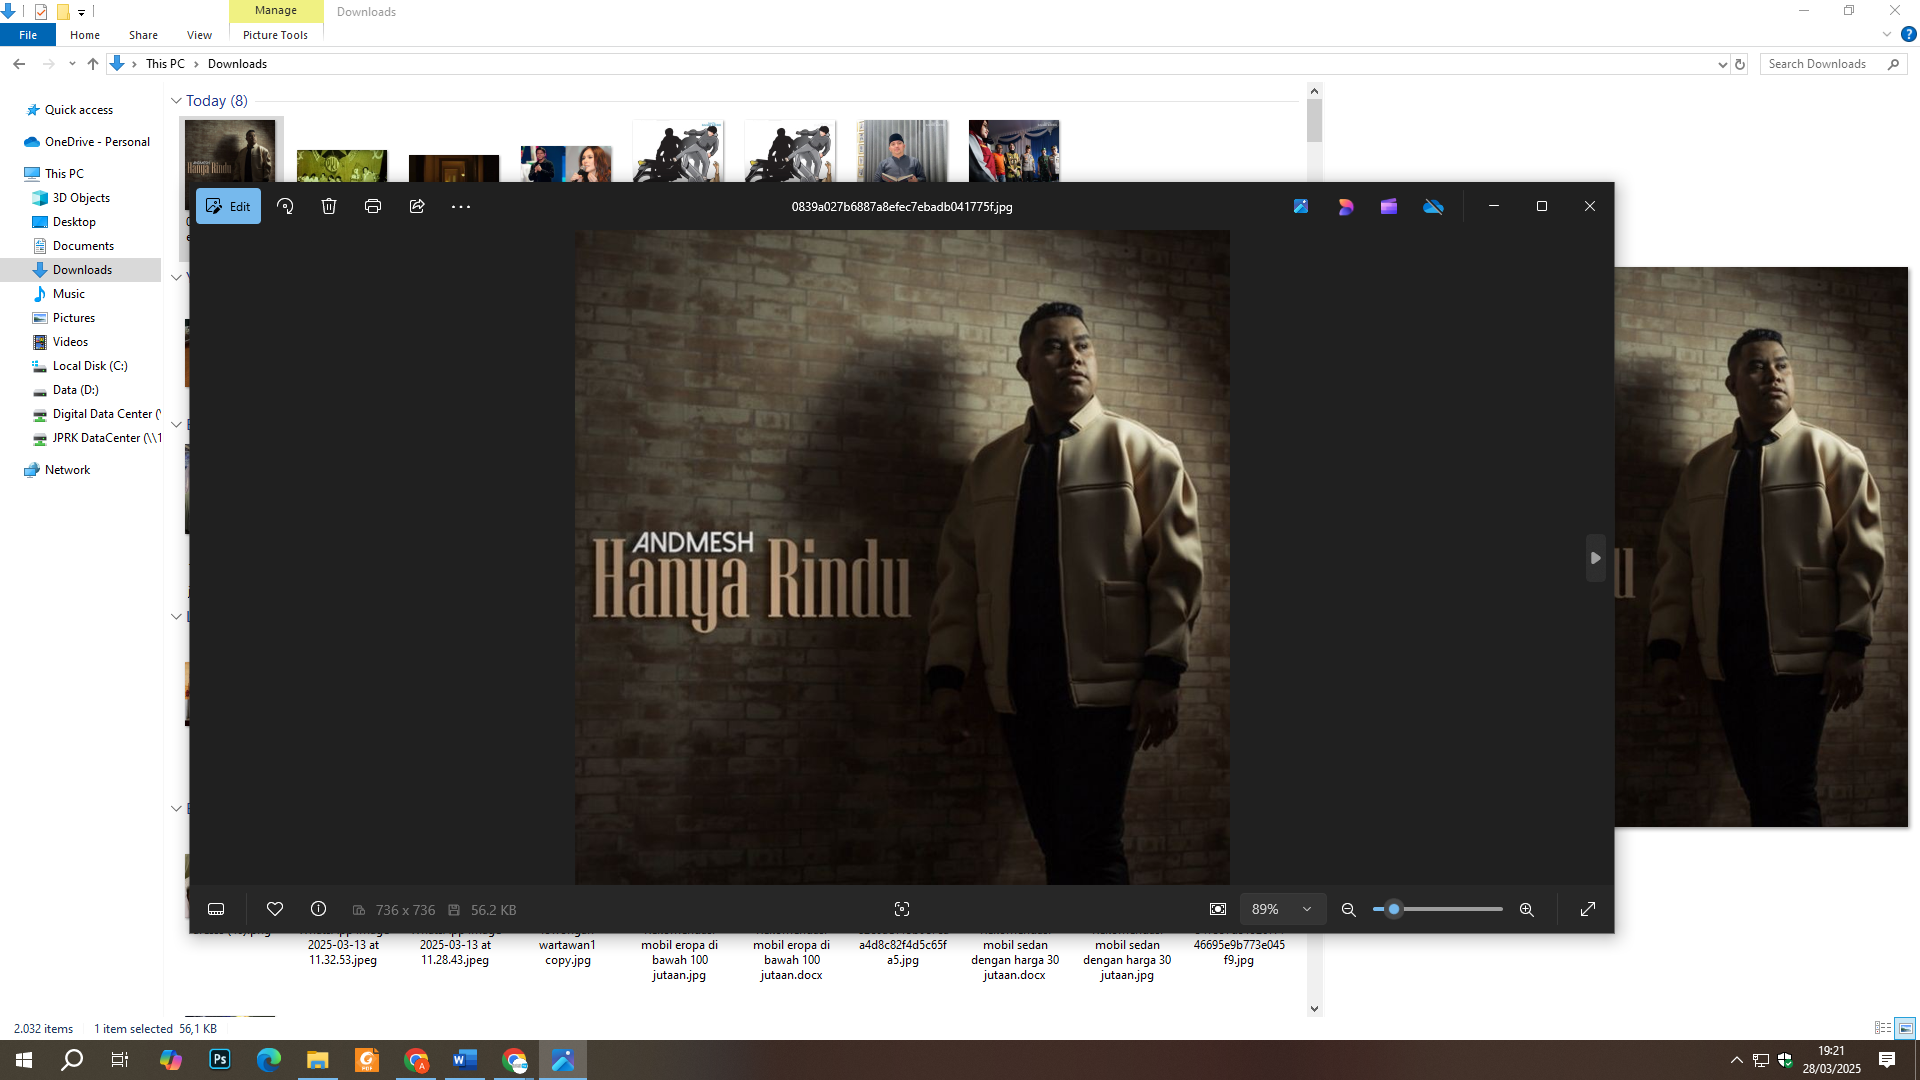
Task: Open Word from the taskbar
Action: [x=465, y=1060]
